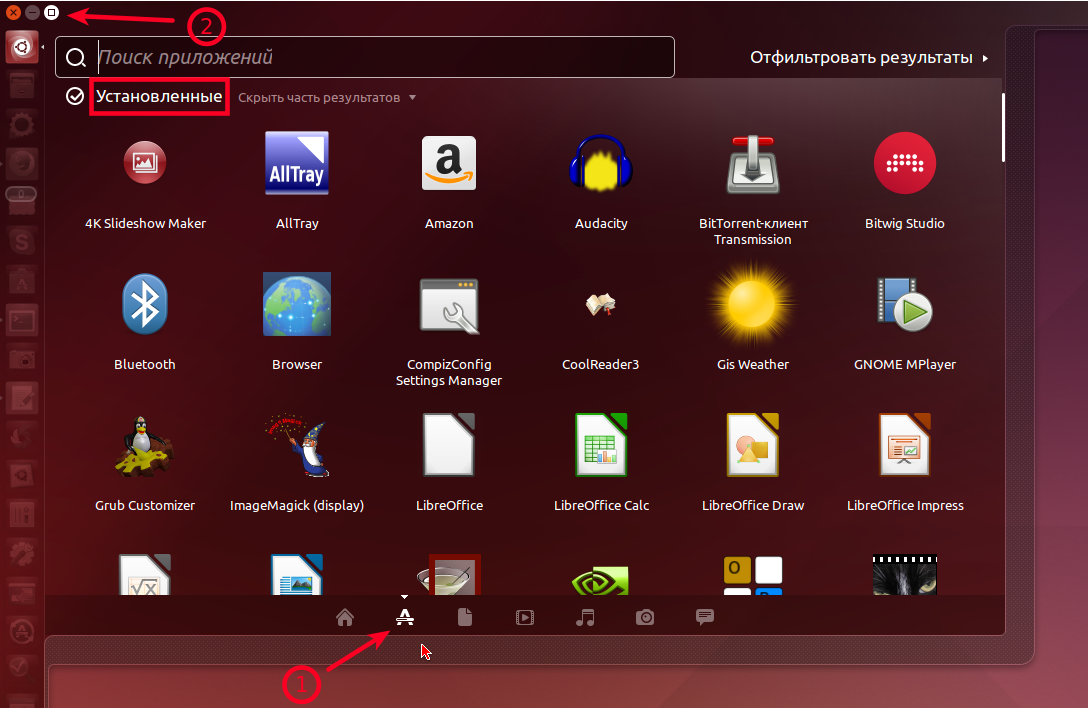Screen dimensions: 1088x708
Task: Open Bluetooth settings app
Action: [x=144, y=305]
